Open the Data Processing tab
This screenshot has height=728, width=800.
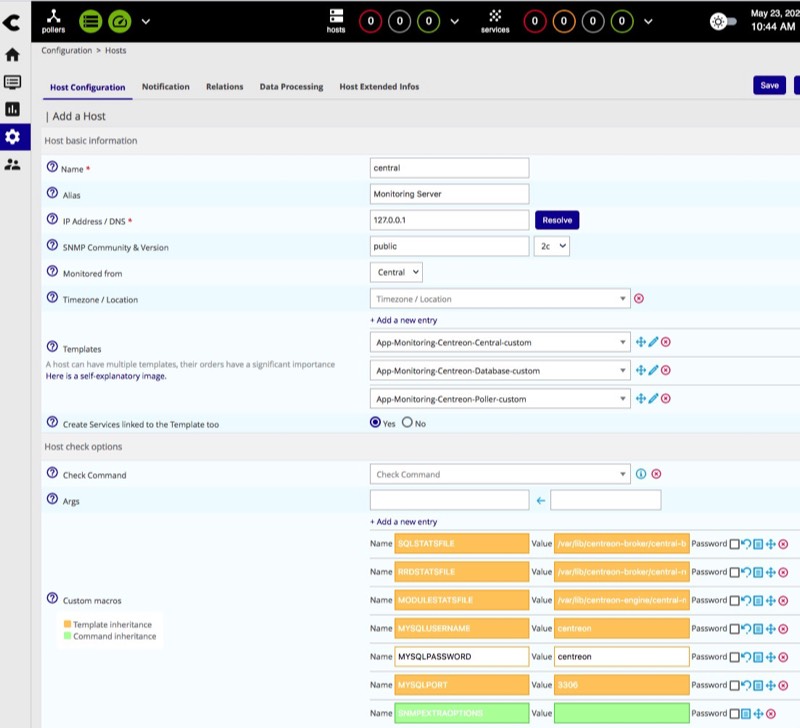pyautogui.click(x=291, y=87)
